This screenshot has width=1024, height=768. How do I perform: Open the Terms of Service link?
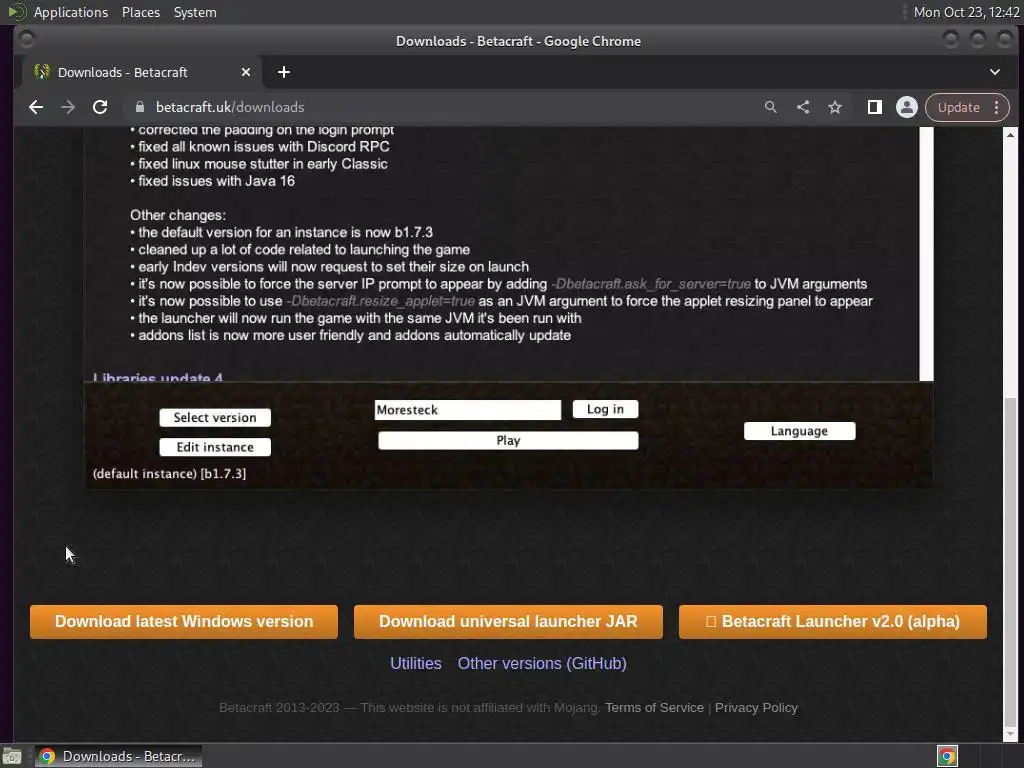pos(654,707)
